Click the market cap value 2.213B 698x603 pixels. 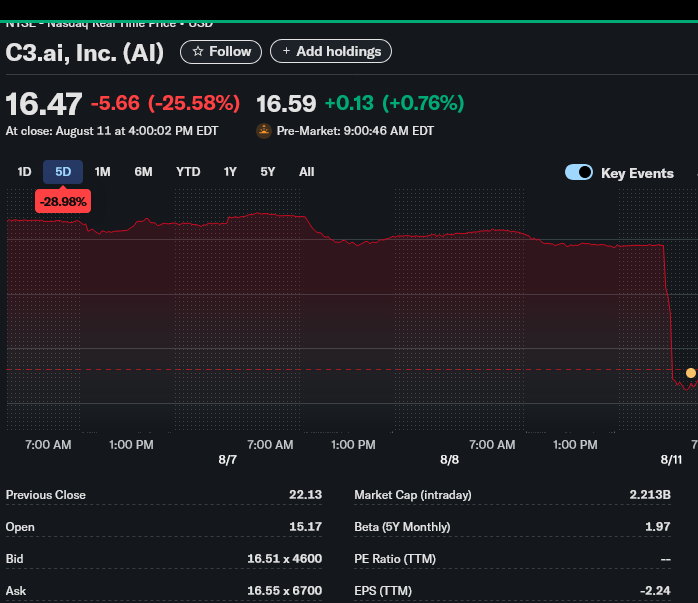point(650,494)
